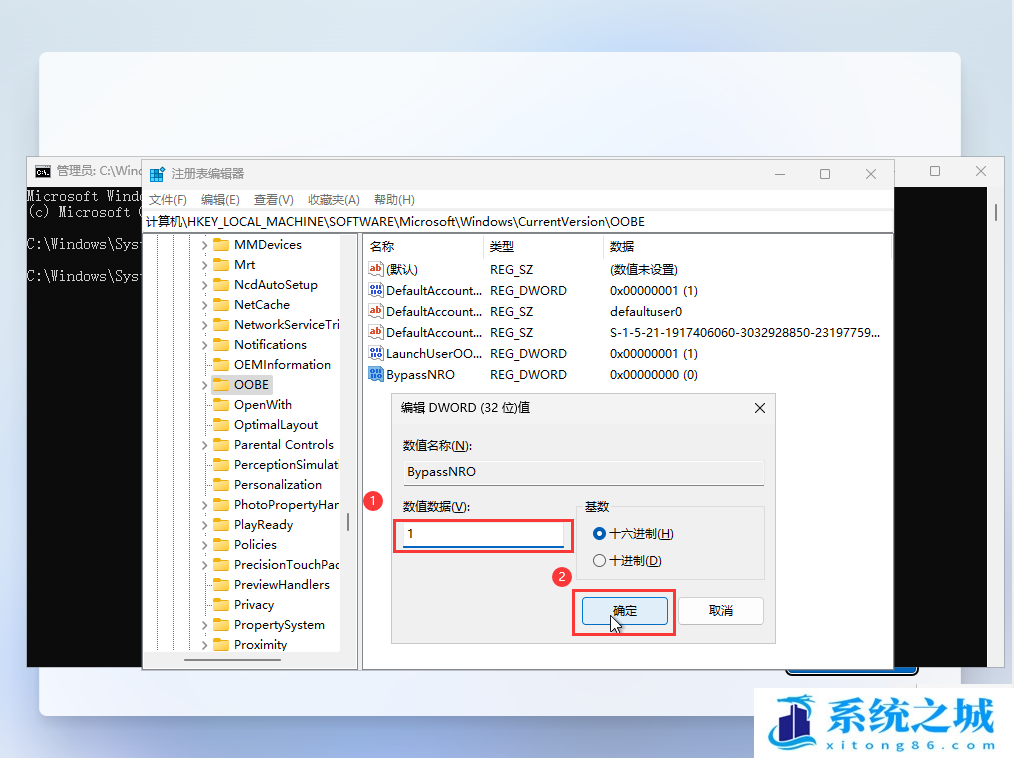Expand the Parental Controls tree node
The height and width of the screenshot is (758, 1014).
pyautogui.click(x=204, y=446)
